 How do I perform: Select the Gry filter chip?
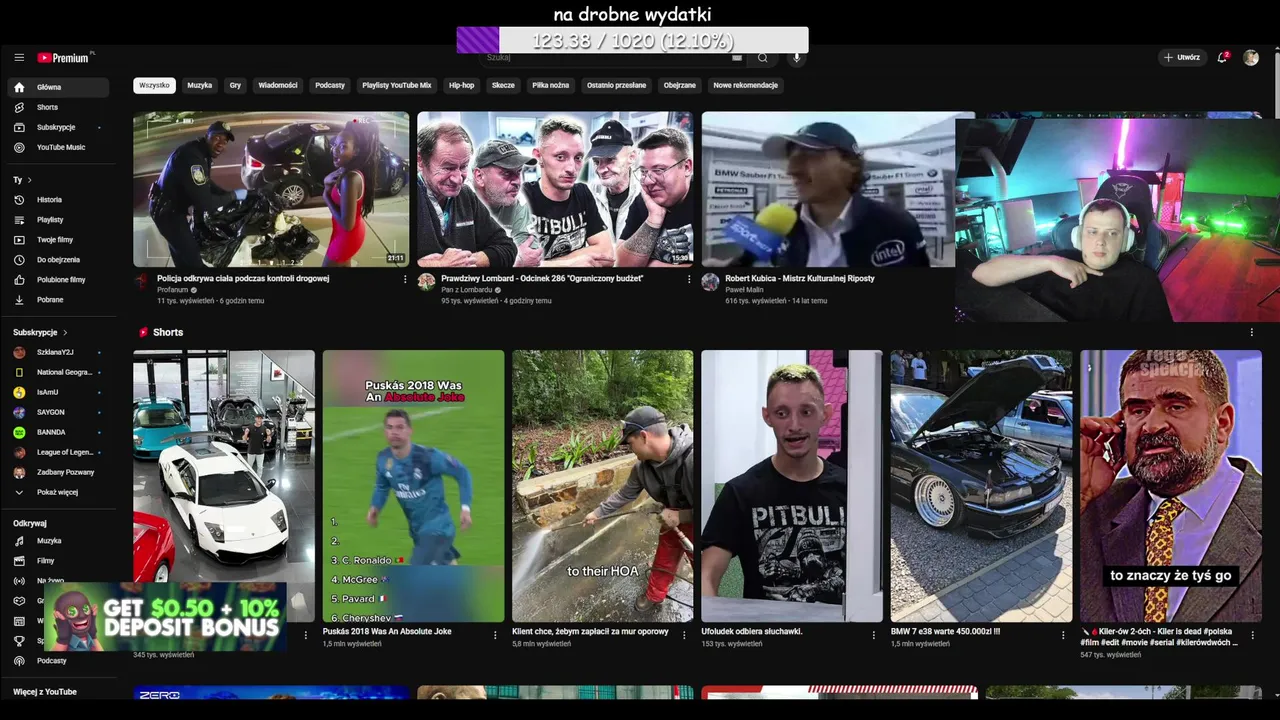(235, 85)
